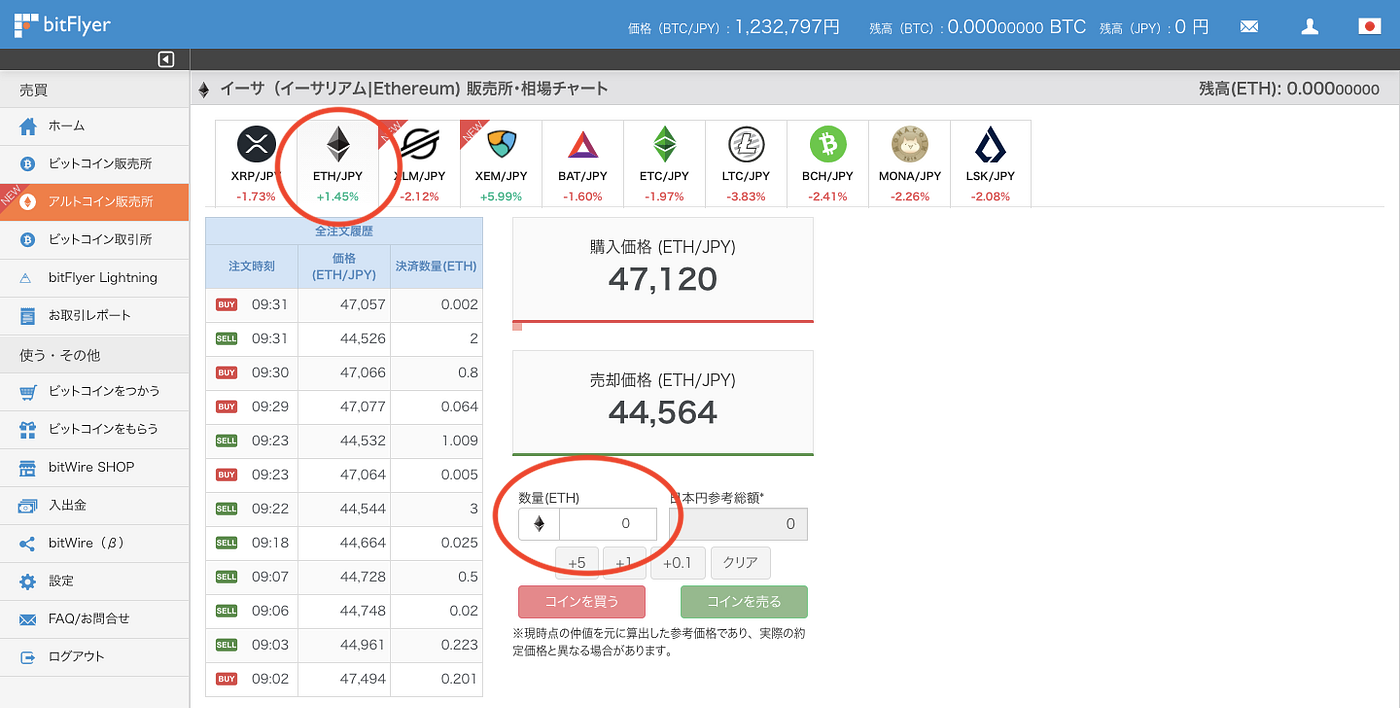Click the 残高(ETH) balance text

click(x=1289, y=89)
